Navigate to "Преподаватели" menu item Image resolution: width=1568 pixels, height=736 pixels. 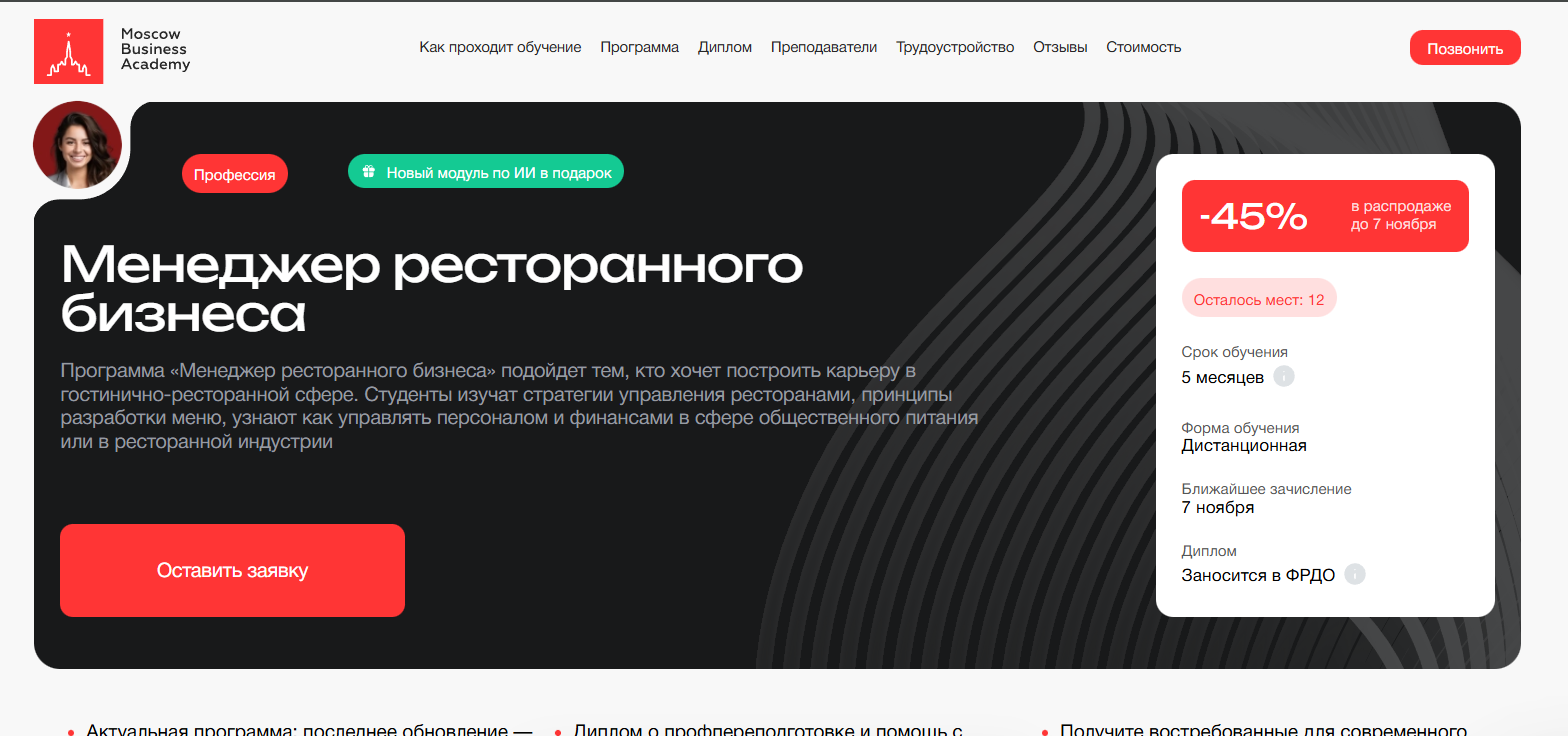(823, 47)
